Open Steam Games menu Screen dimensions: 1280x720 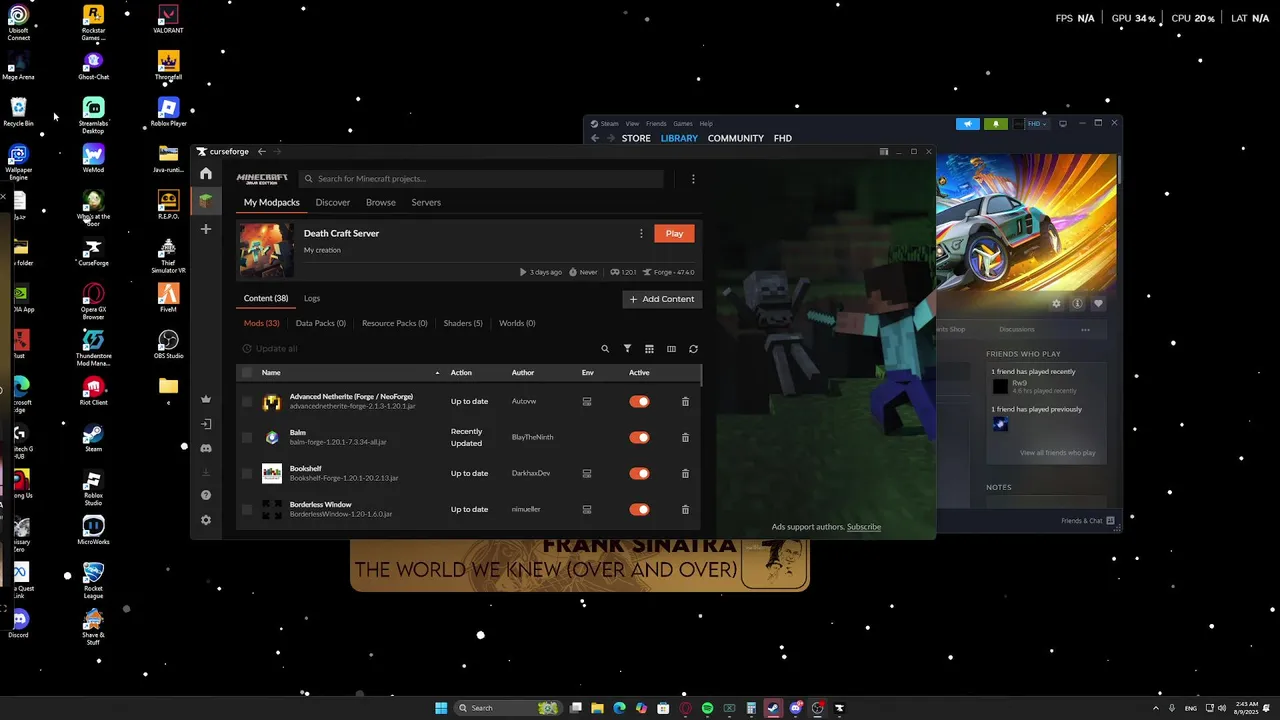[x=683, y=124]
